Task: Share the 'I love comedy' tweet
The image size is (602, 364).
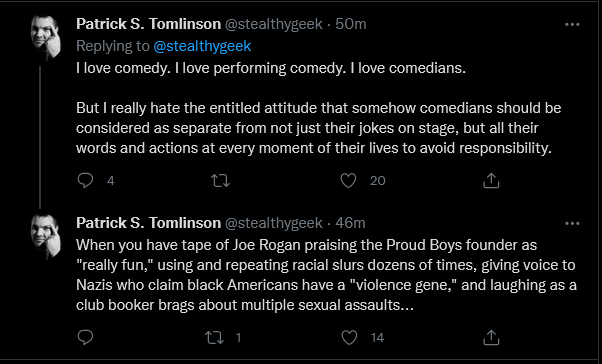Action: coord(491,180)
